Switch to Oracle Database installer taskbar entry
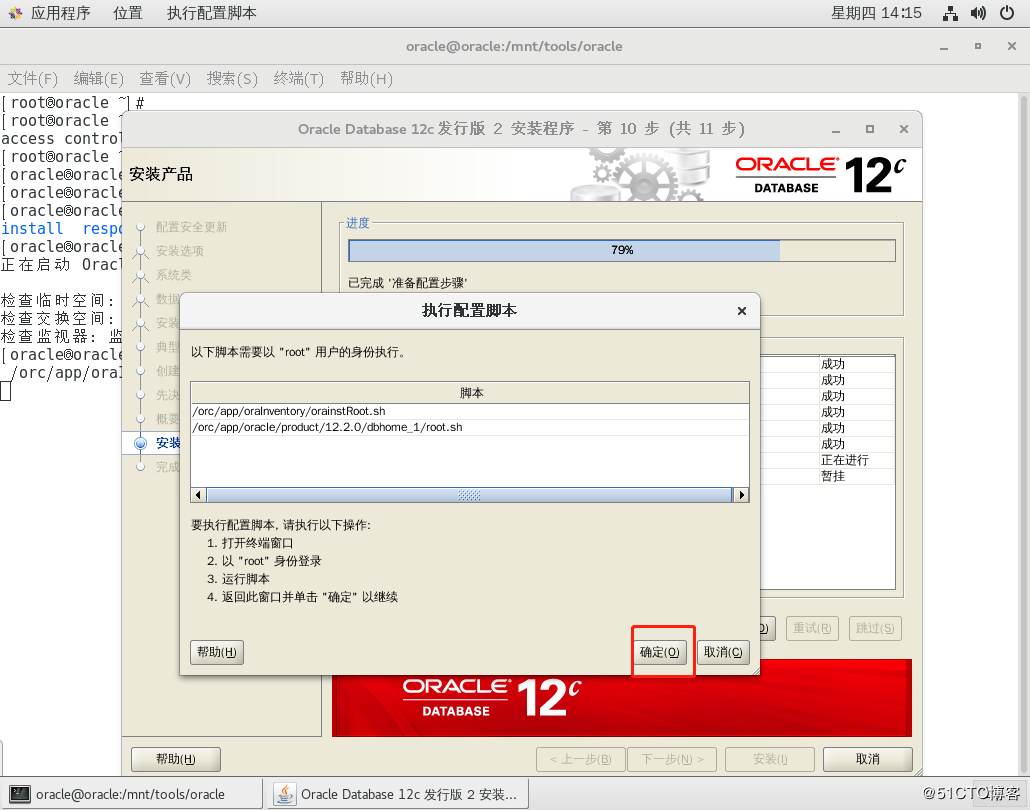1030x810 pixels. [x=397, y=794]
